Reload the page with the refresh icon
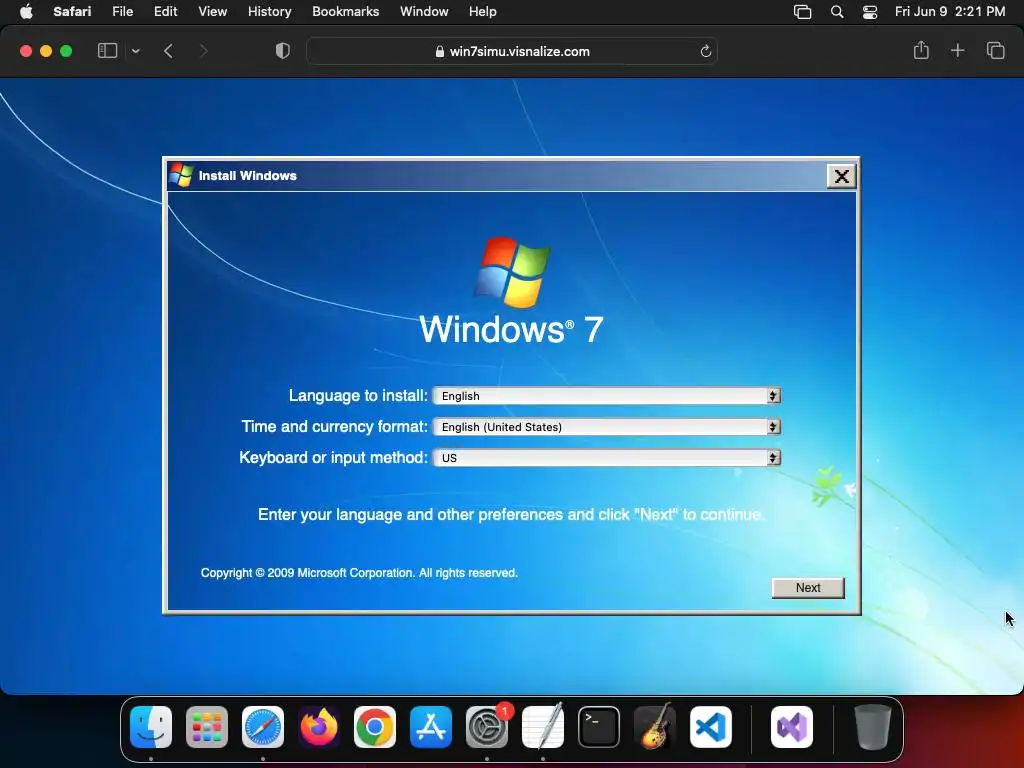Screen dimensions: 1024x768 point(705,52)
